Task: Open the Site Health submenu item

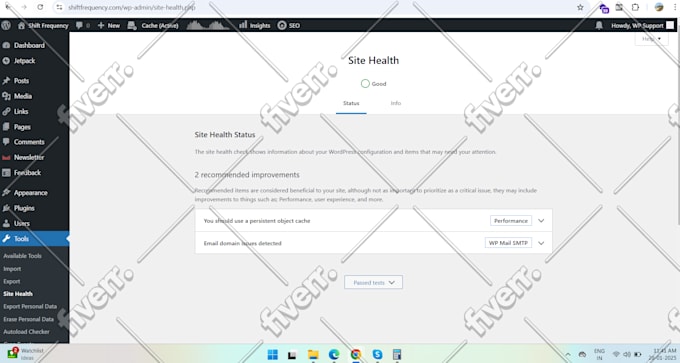Action: coord(18,294)
